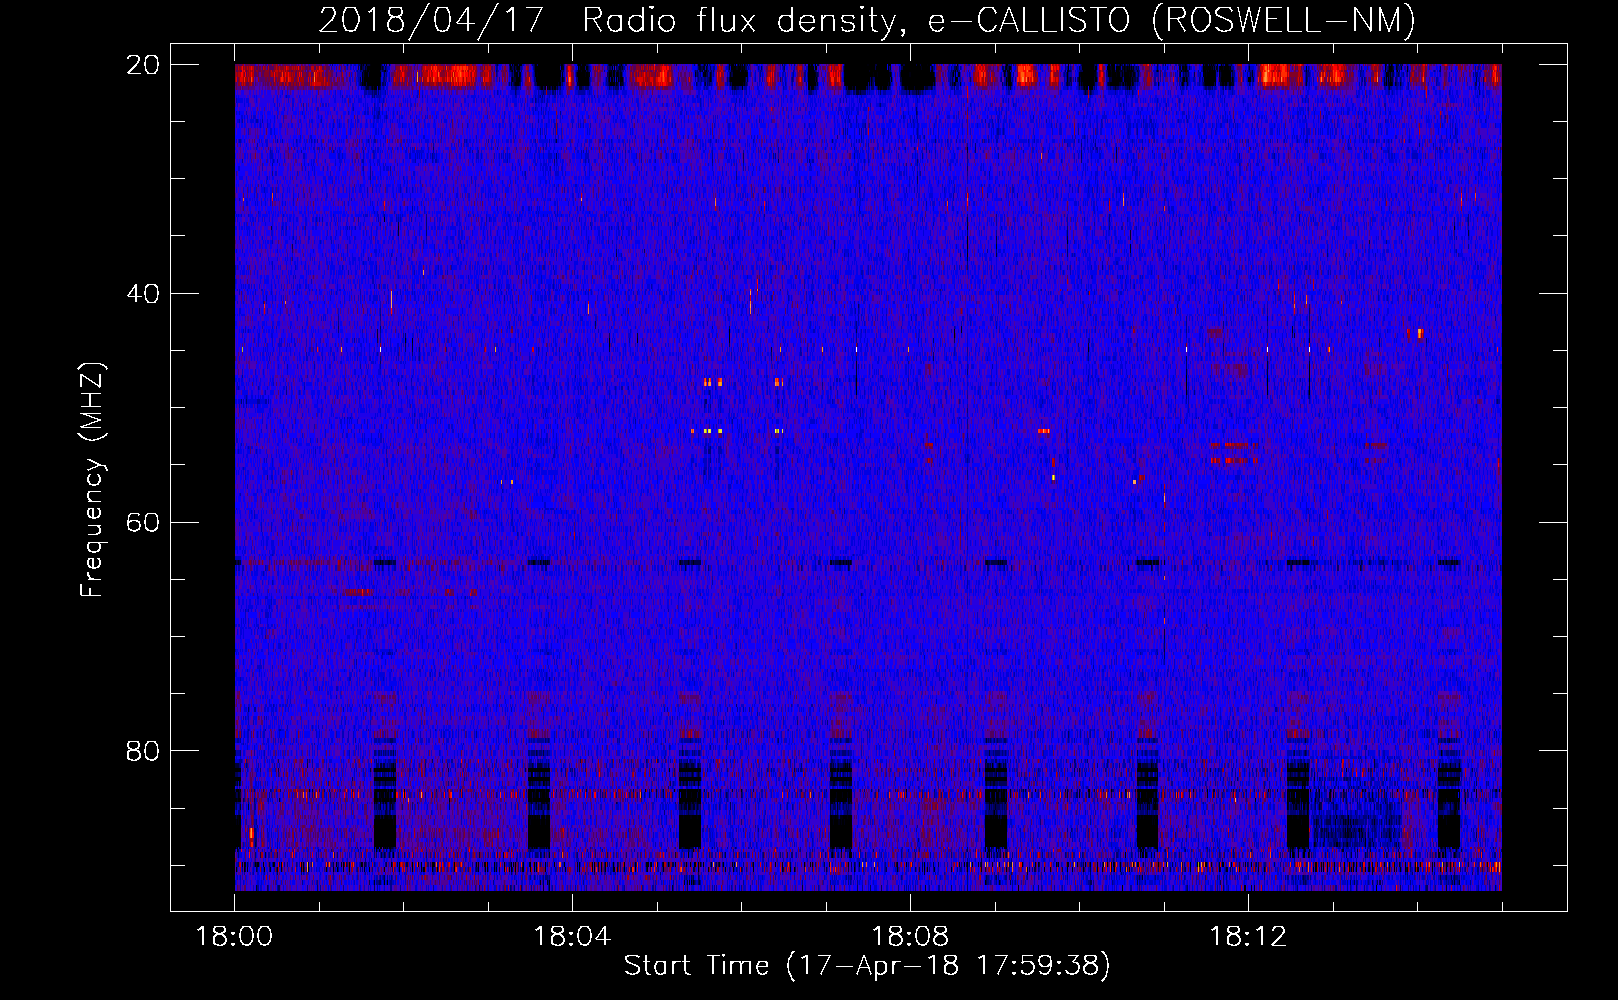
Task: Click the 40 frequency tick label
Action: click(143, 294)
